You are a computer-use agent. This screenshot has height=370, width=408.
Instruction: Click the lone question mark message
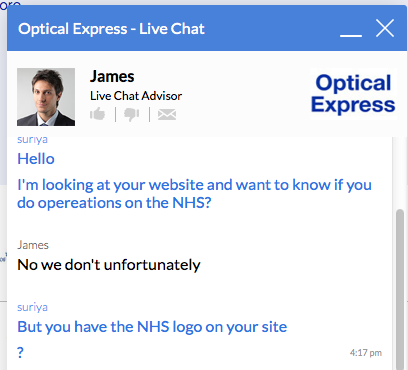pos(20,352)
